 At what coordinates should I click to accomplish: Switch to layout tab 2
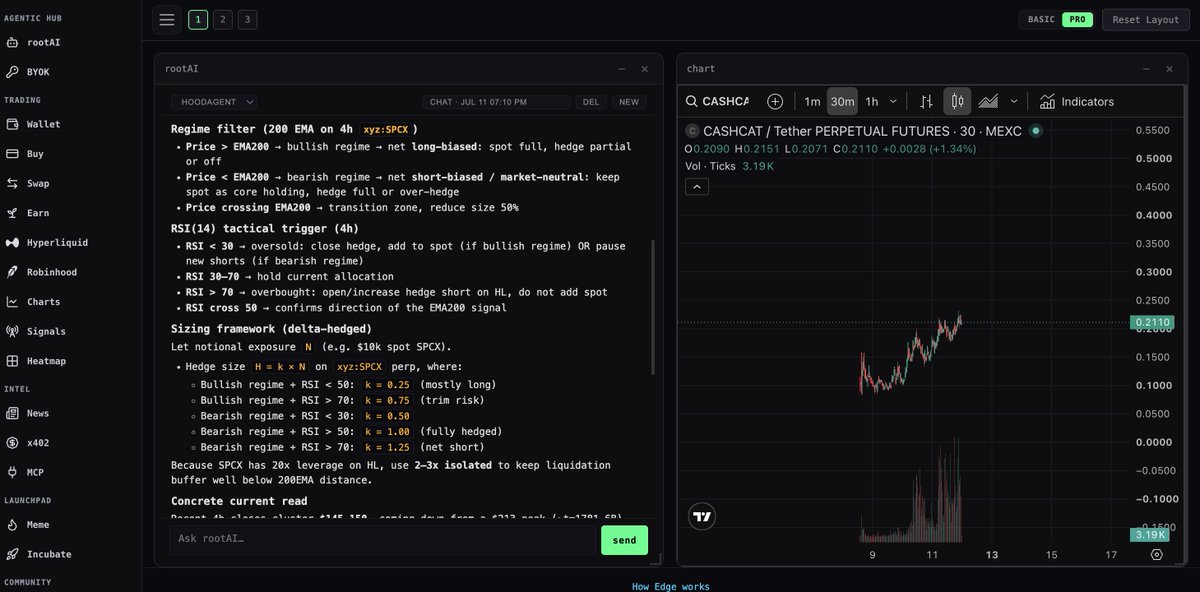pyautogui.click(x=223, y=19)
